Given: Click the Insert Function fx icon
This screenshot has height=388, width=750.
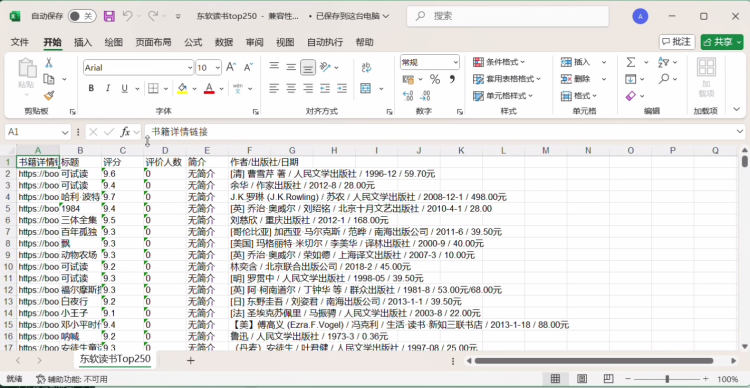Looking at the screenshot, I should click(126, 132).
